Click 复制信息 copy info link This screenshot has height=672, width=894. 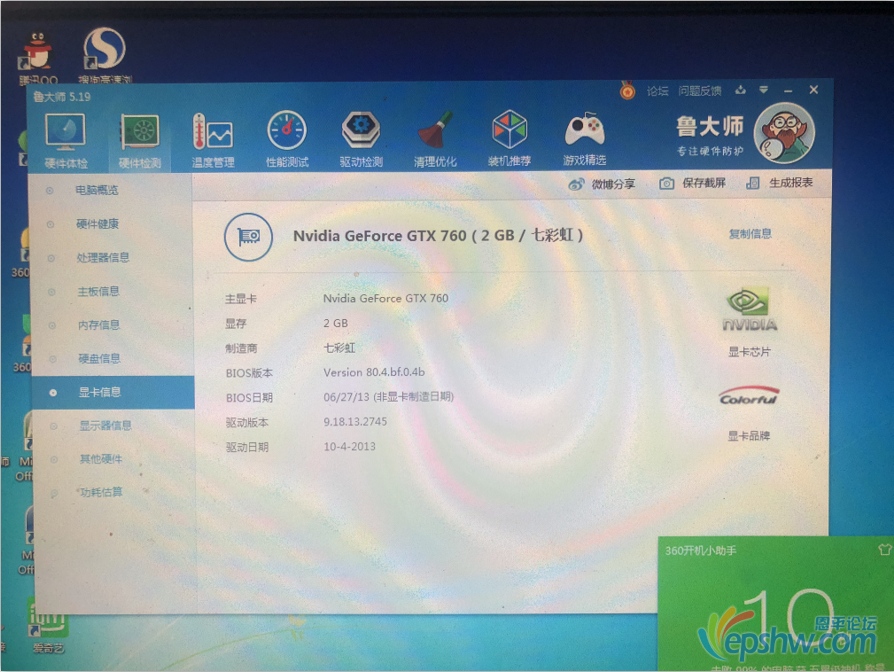click(x=750, y=234)
